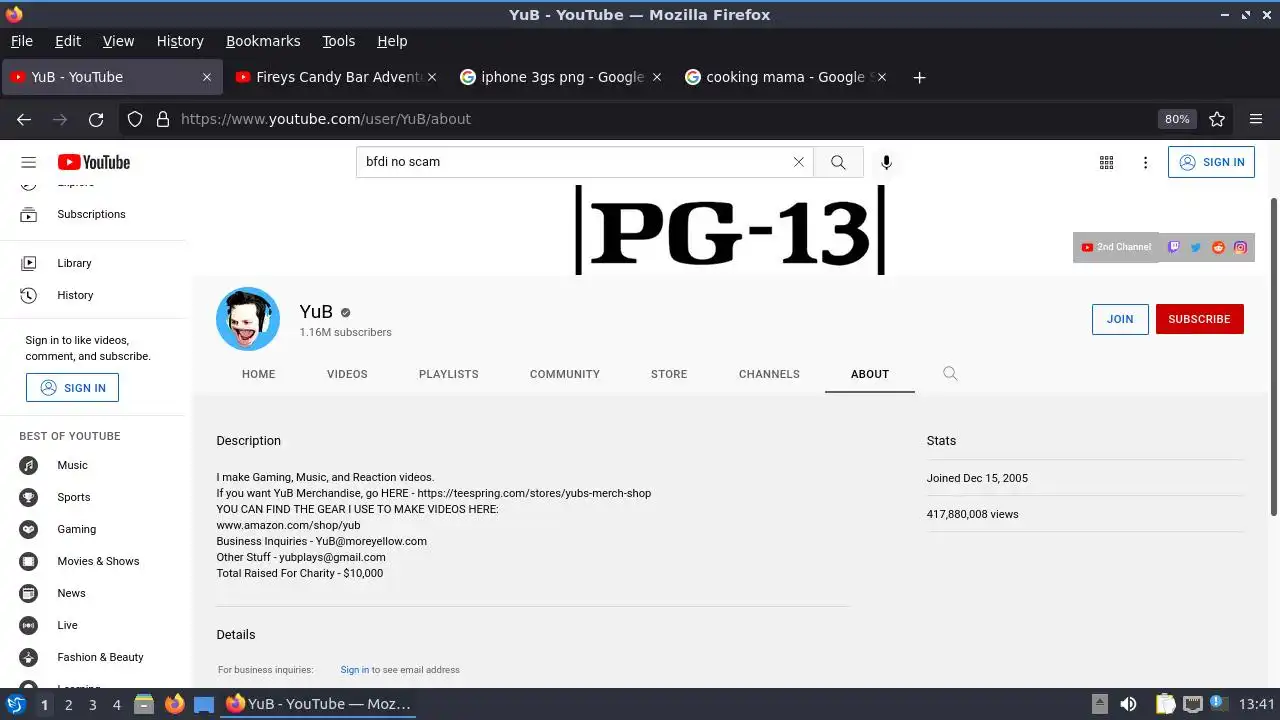The image size is (1280, 720).
Task: Select the About channel tab
Action: [870, 374]
